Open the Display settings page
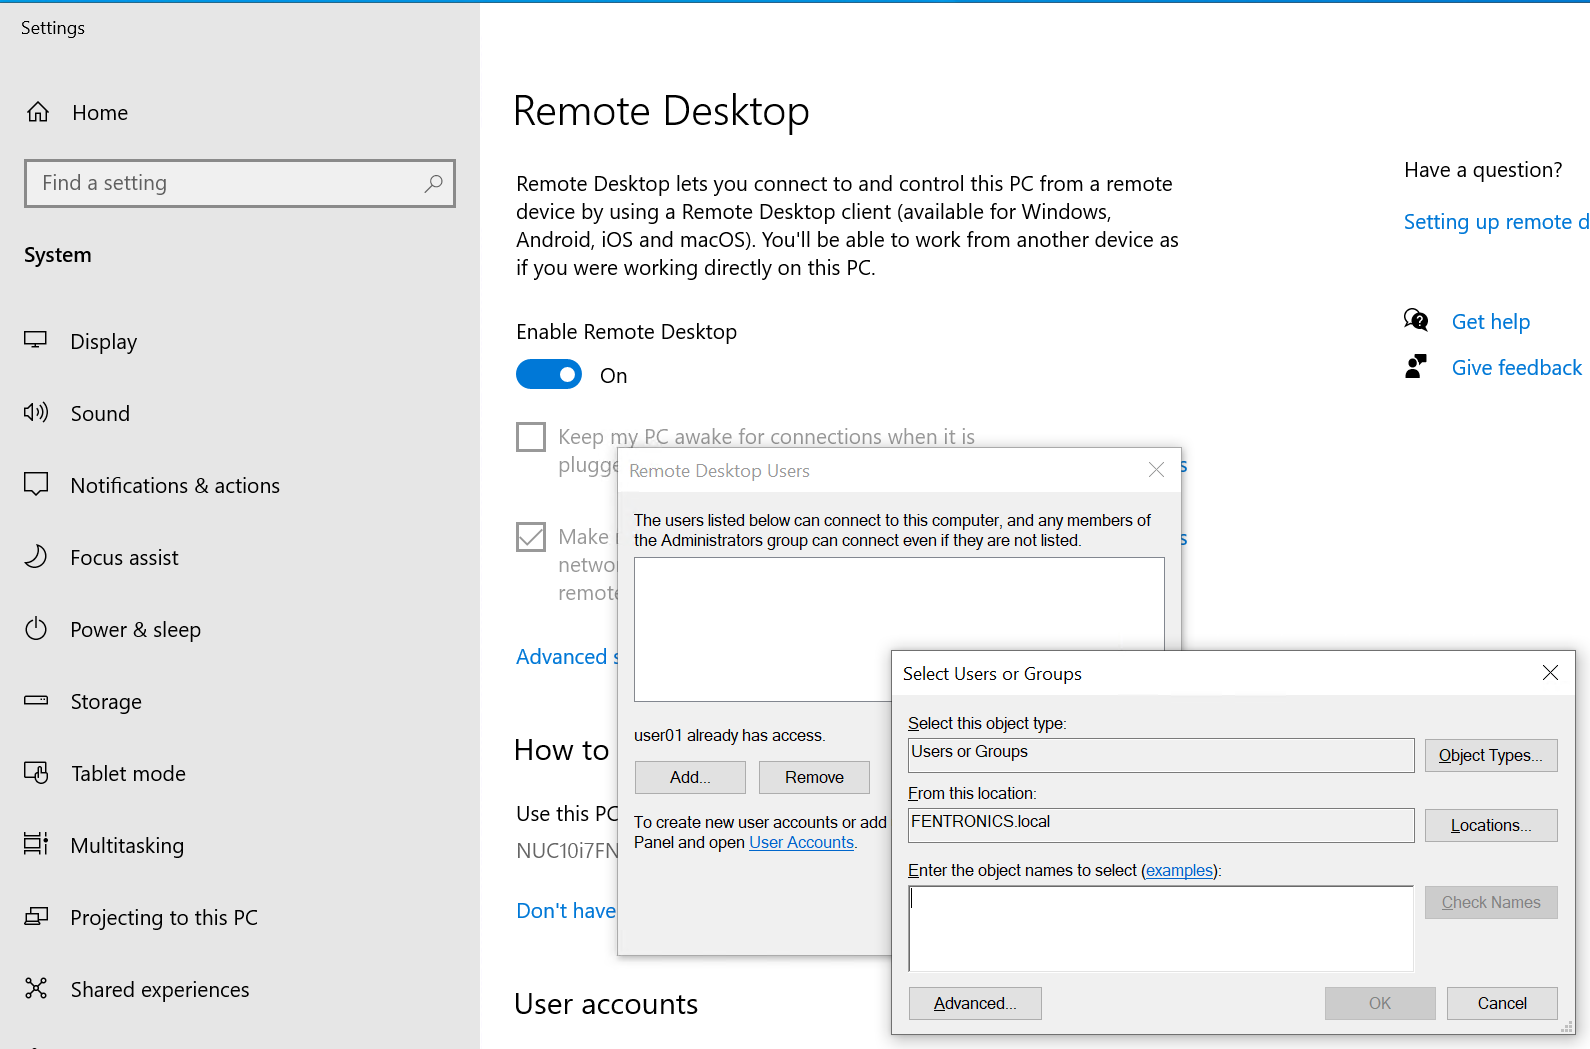The image size is (1590, 1049). coord(104,342)
